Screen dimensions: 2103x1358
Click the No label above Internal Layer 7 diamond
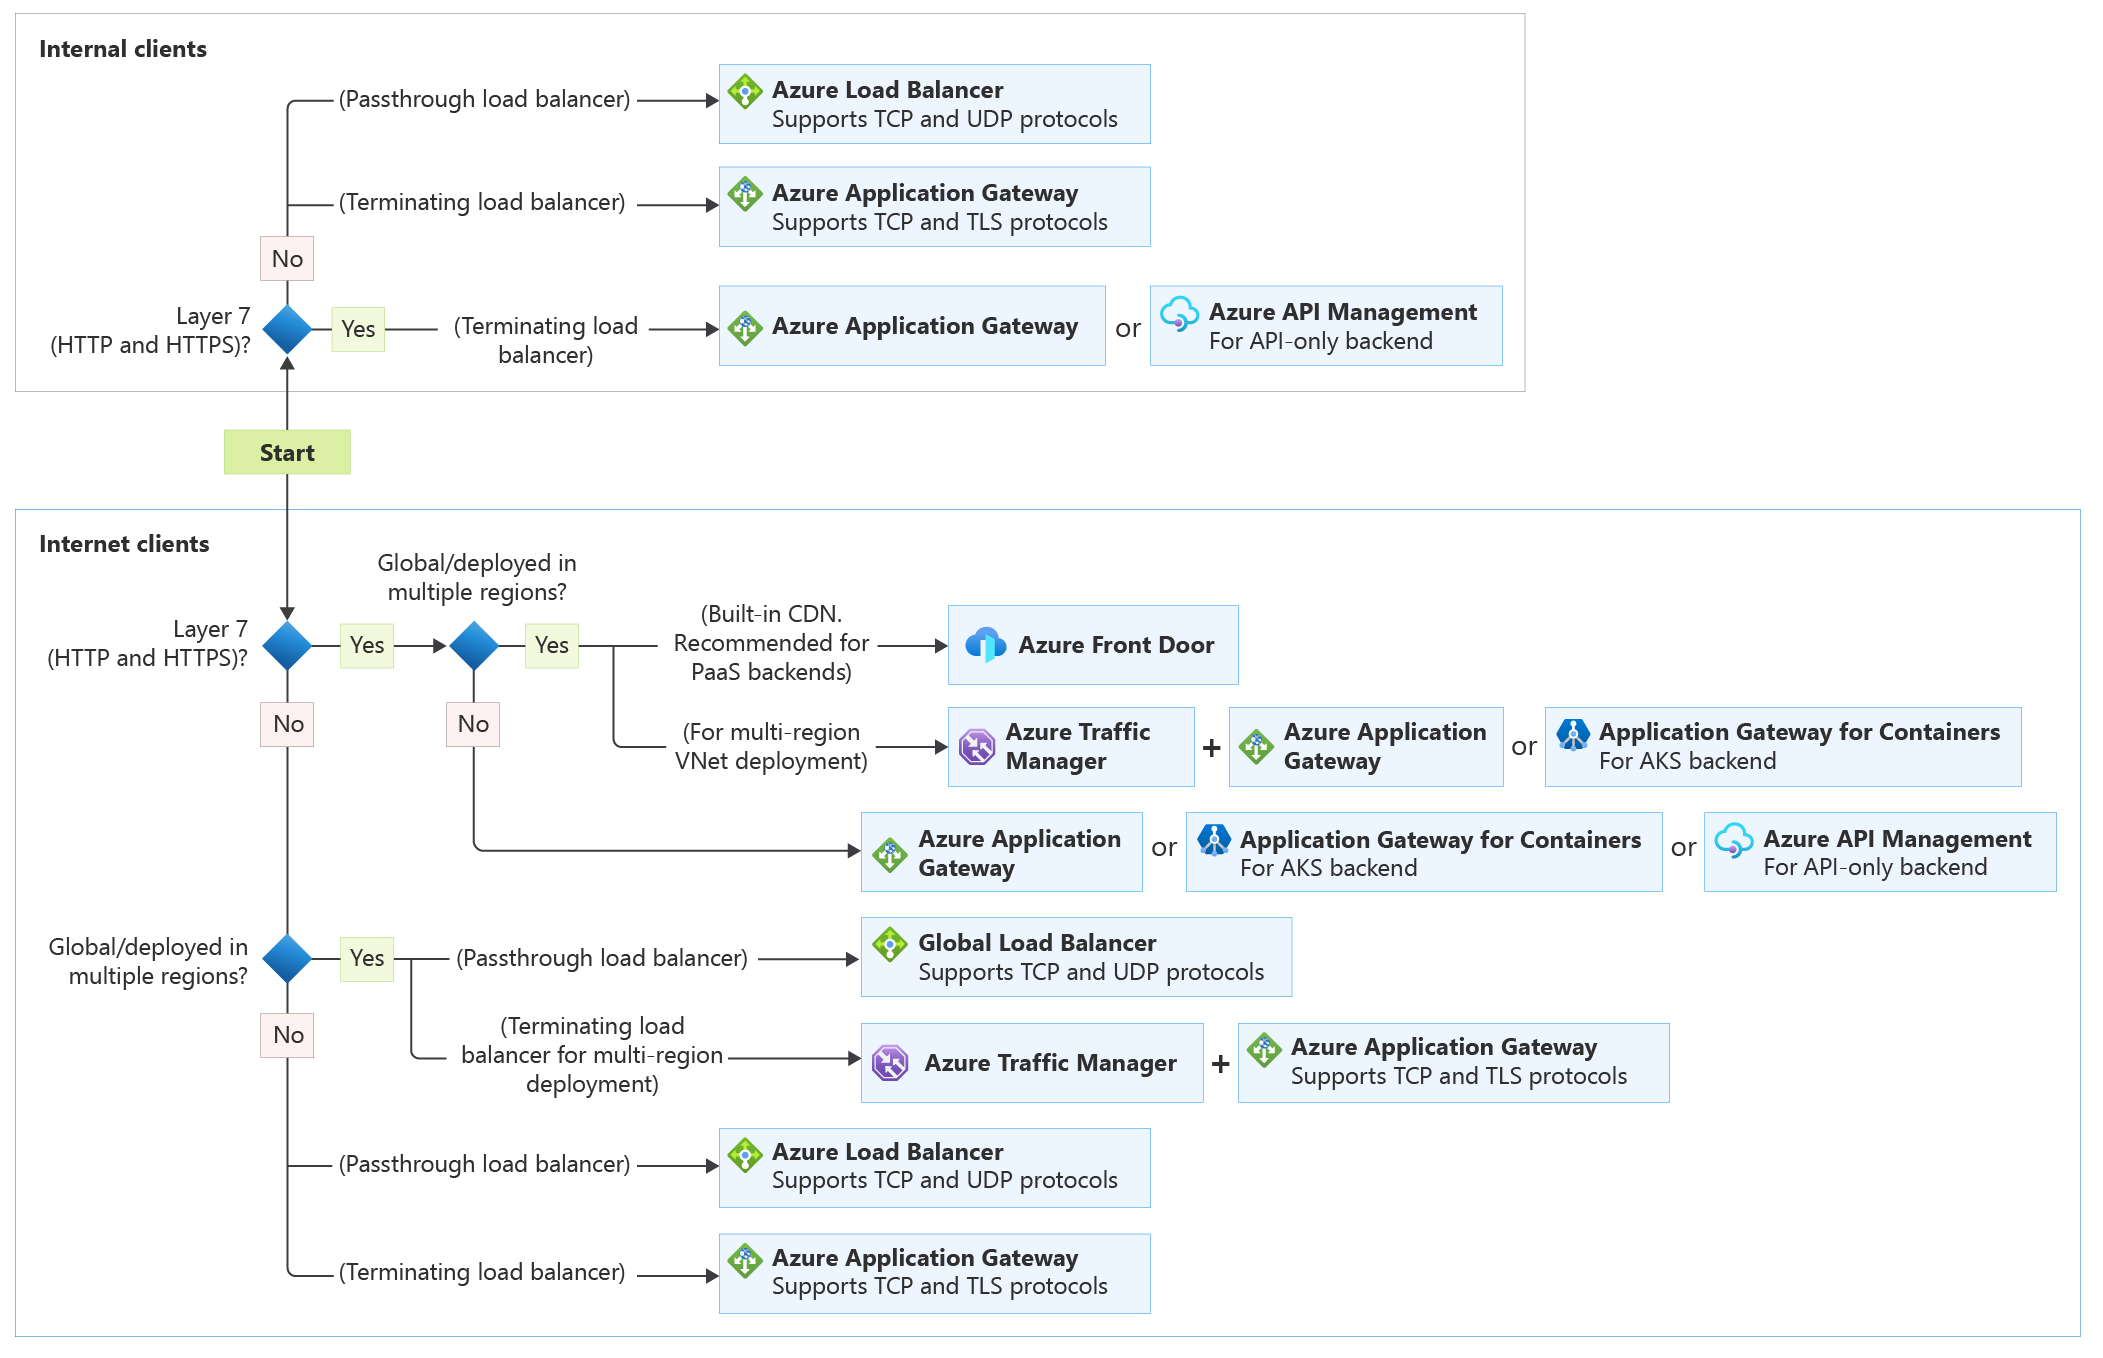[287, 259]
